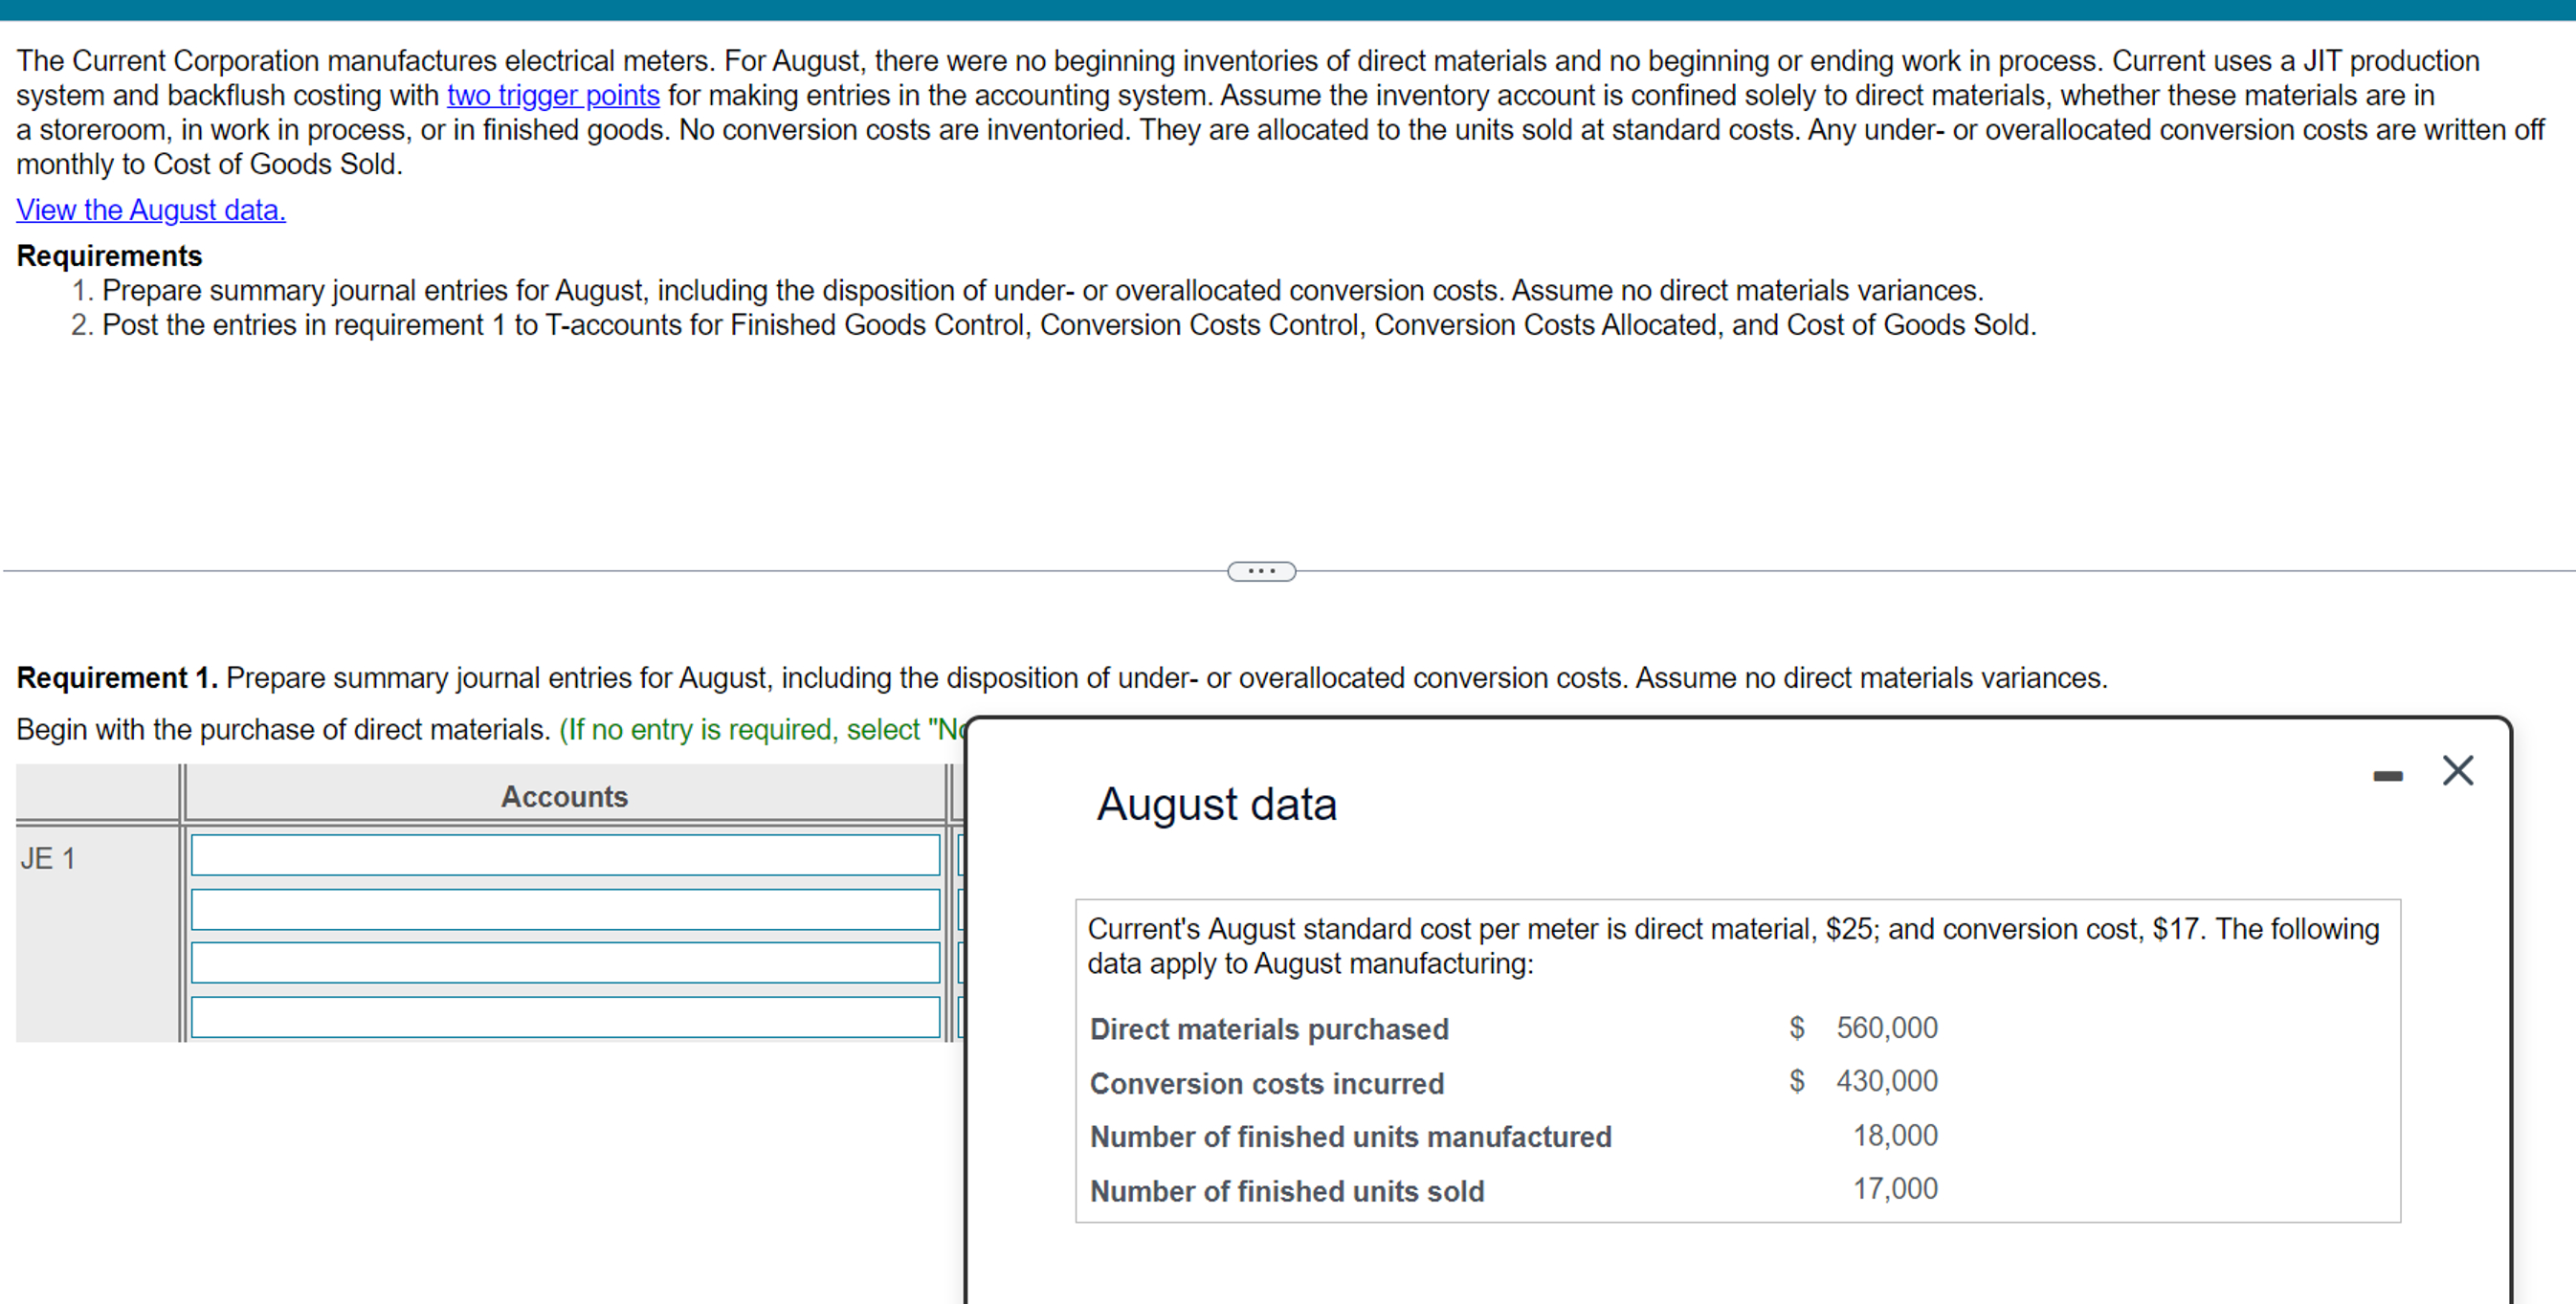The width and height of the screenshot is (2576, 1304).
Task: Select the second JE 1 account field
Action: point(565,910)
